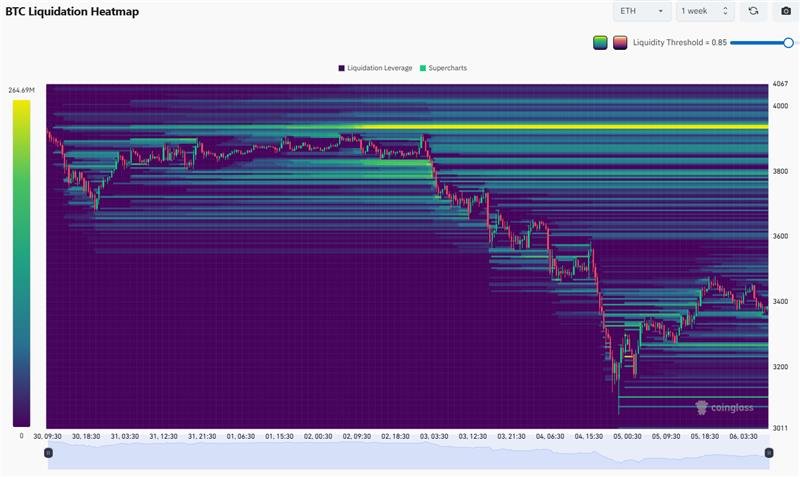Click the 264.69M color scale label

(x=21, y=90)
